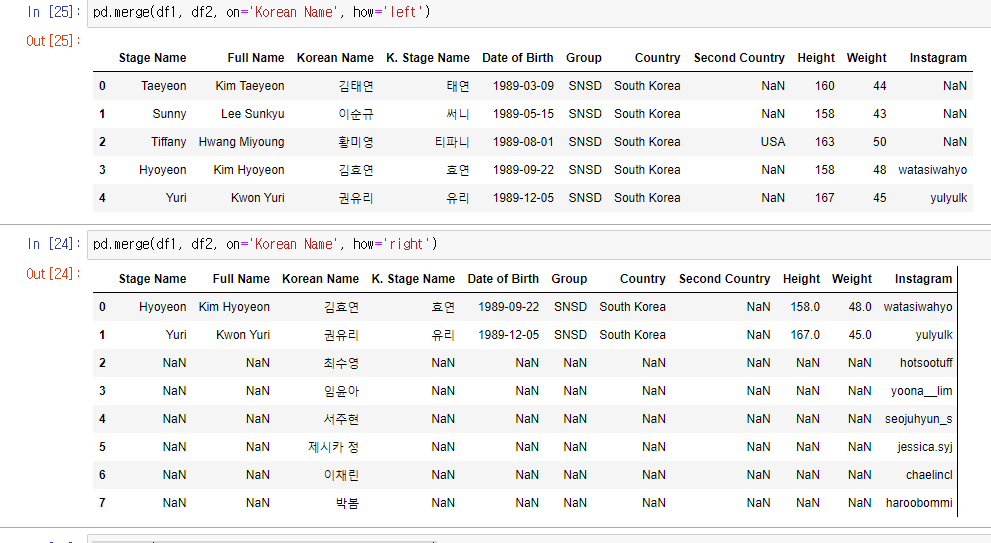991x543 pixels.
Task: Click row index 7 in second table
Action: point(102,503)
